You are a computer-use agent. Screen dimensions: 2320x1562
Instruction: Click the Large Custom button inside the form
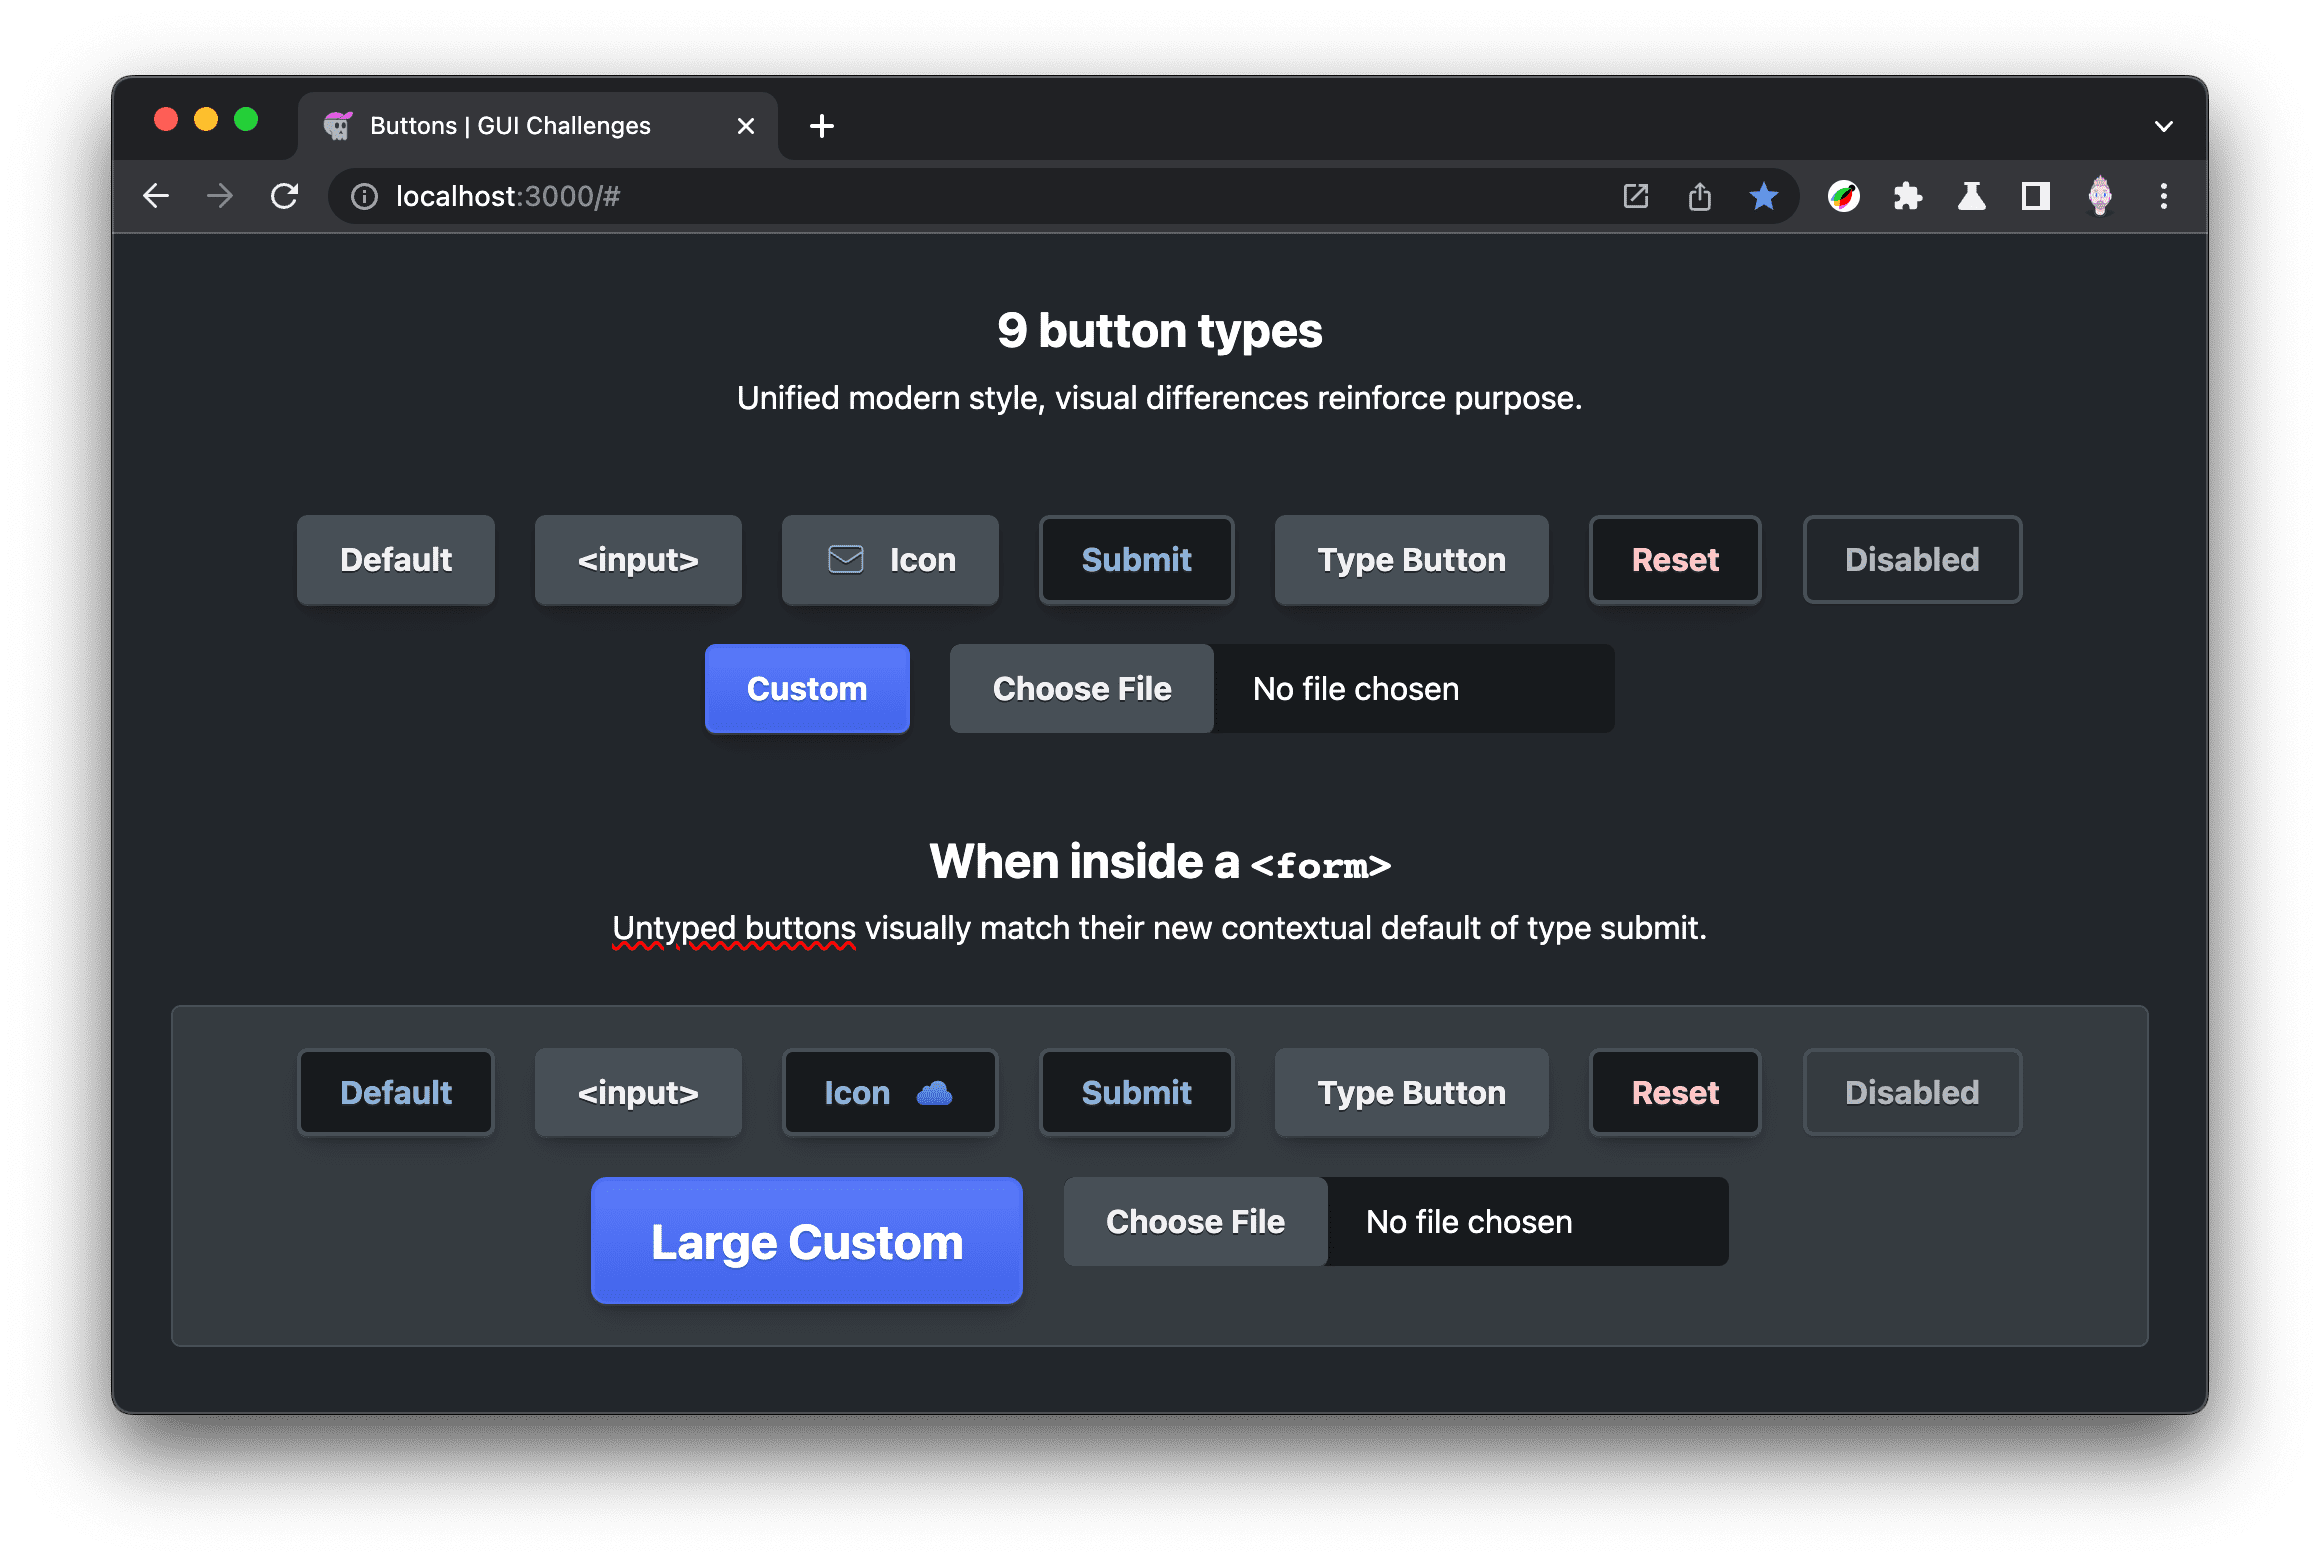click(x=805, y=1241)
